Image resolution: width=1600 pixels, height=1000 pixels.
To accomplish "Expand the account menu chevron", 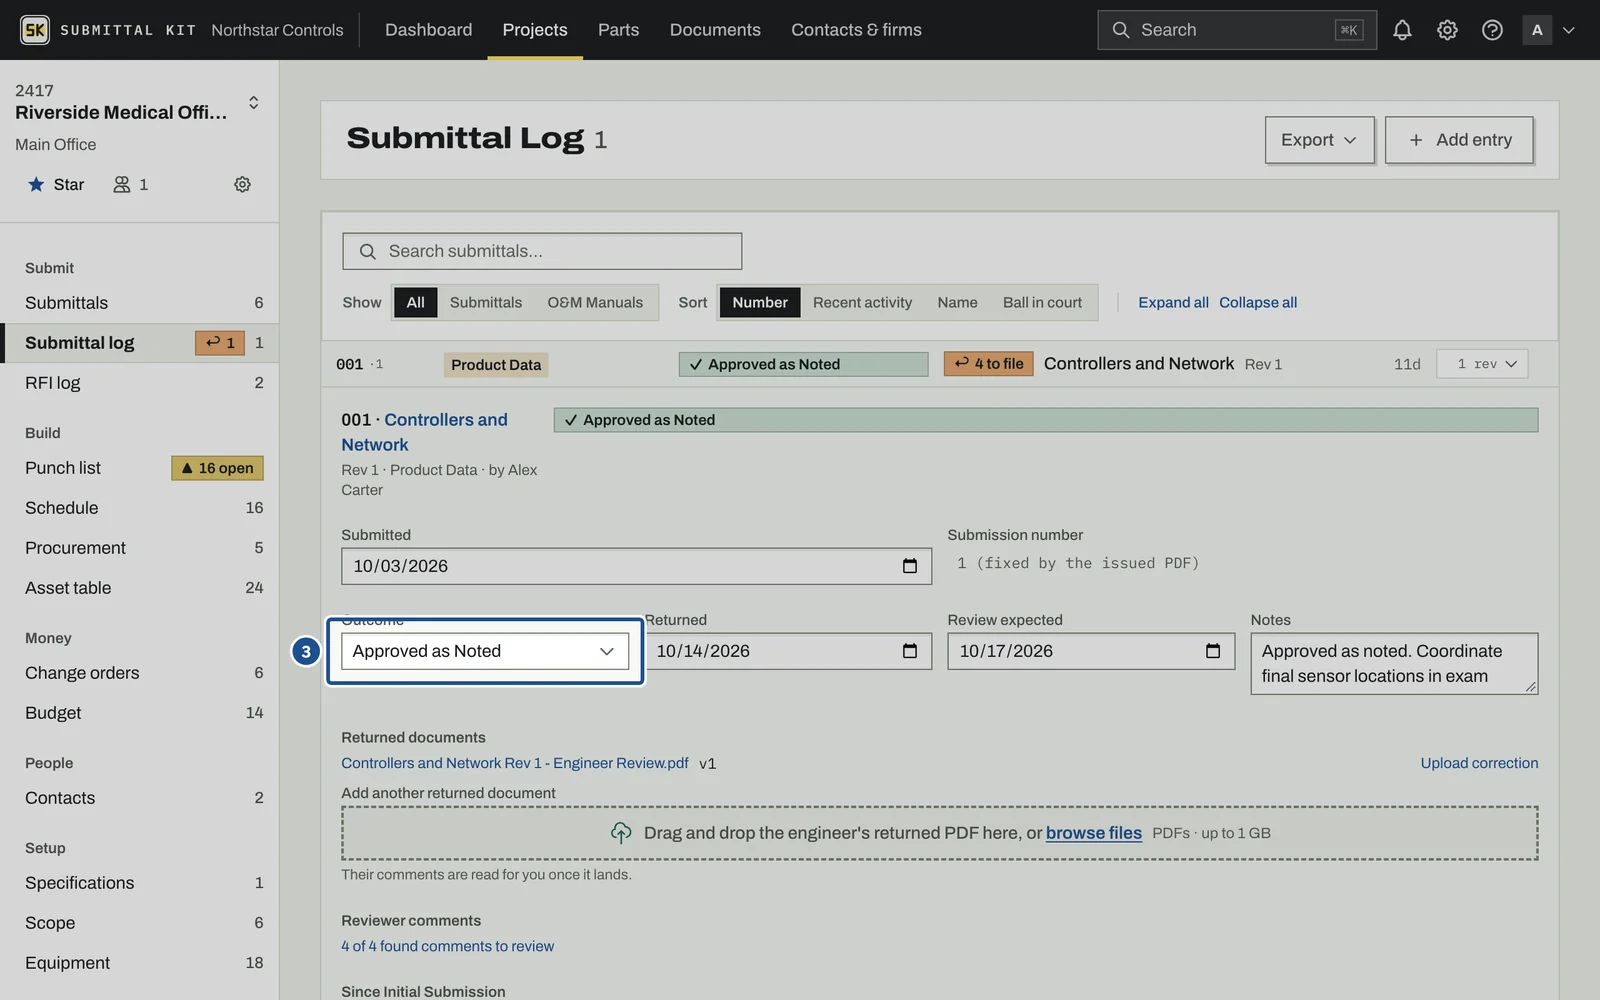I will click(1569, 30).
